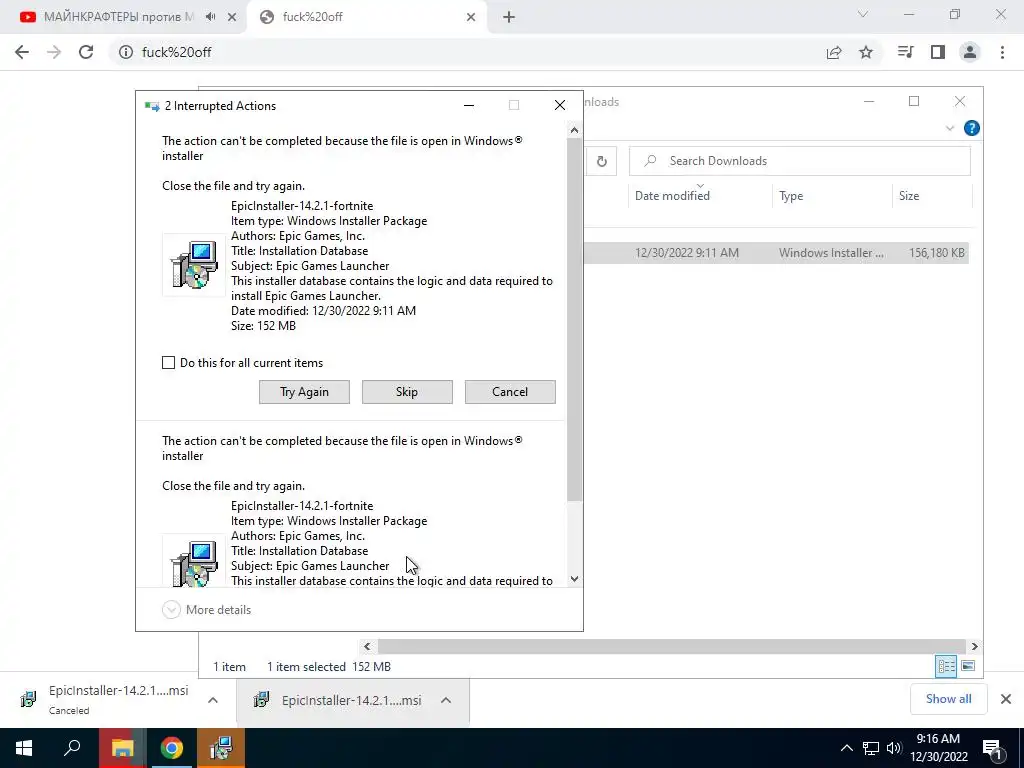Click the dialog's vertical scrollbar thumb

(x=574, y=319)
